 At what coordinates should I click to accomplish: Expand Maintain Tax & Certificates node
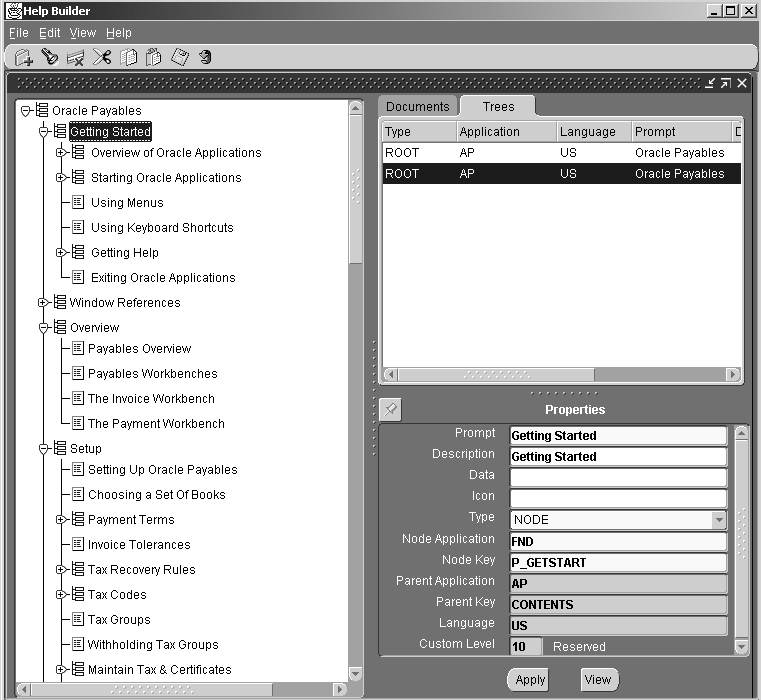[x=61, y=669]
